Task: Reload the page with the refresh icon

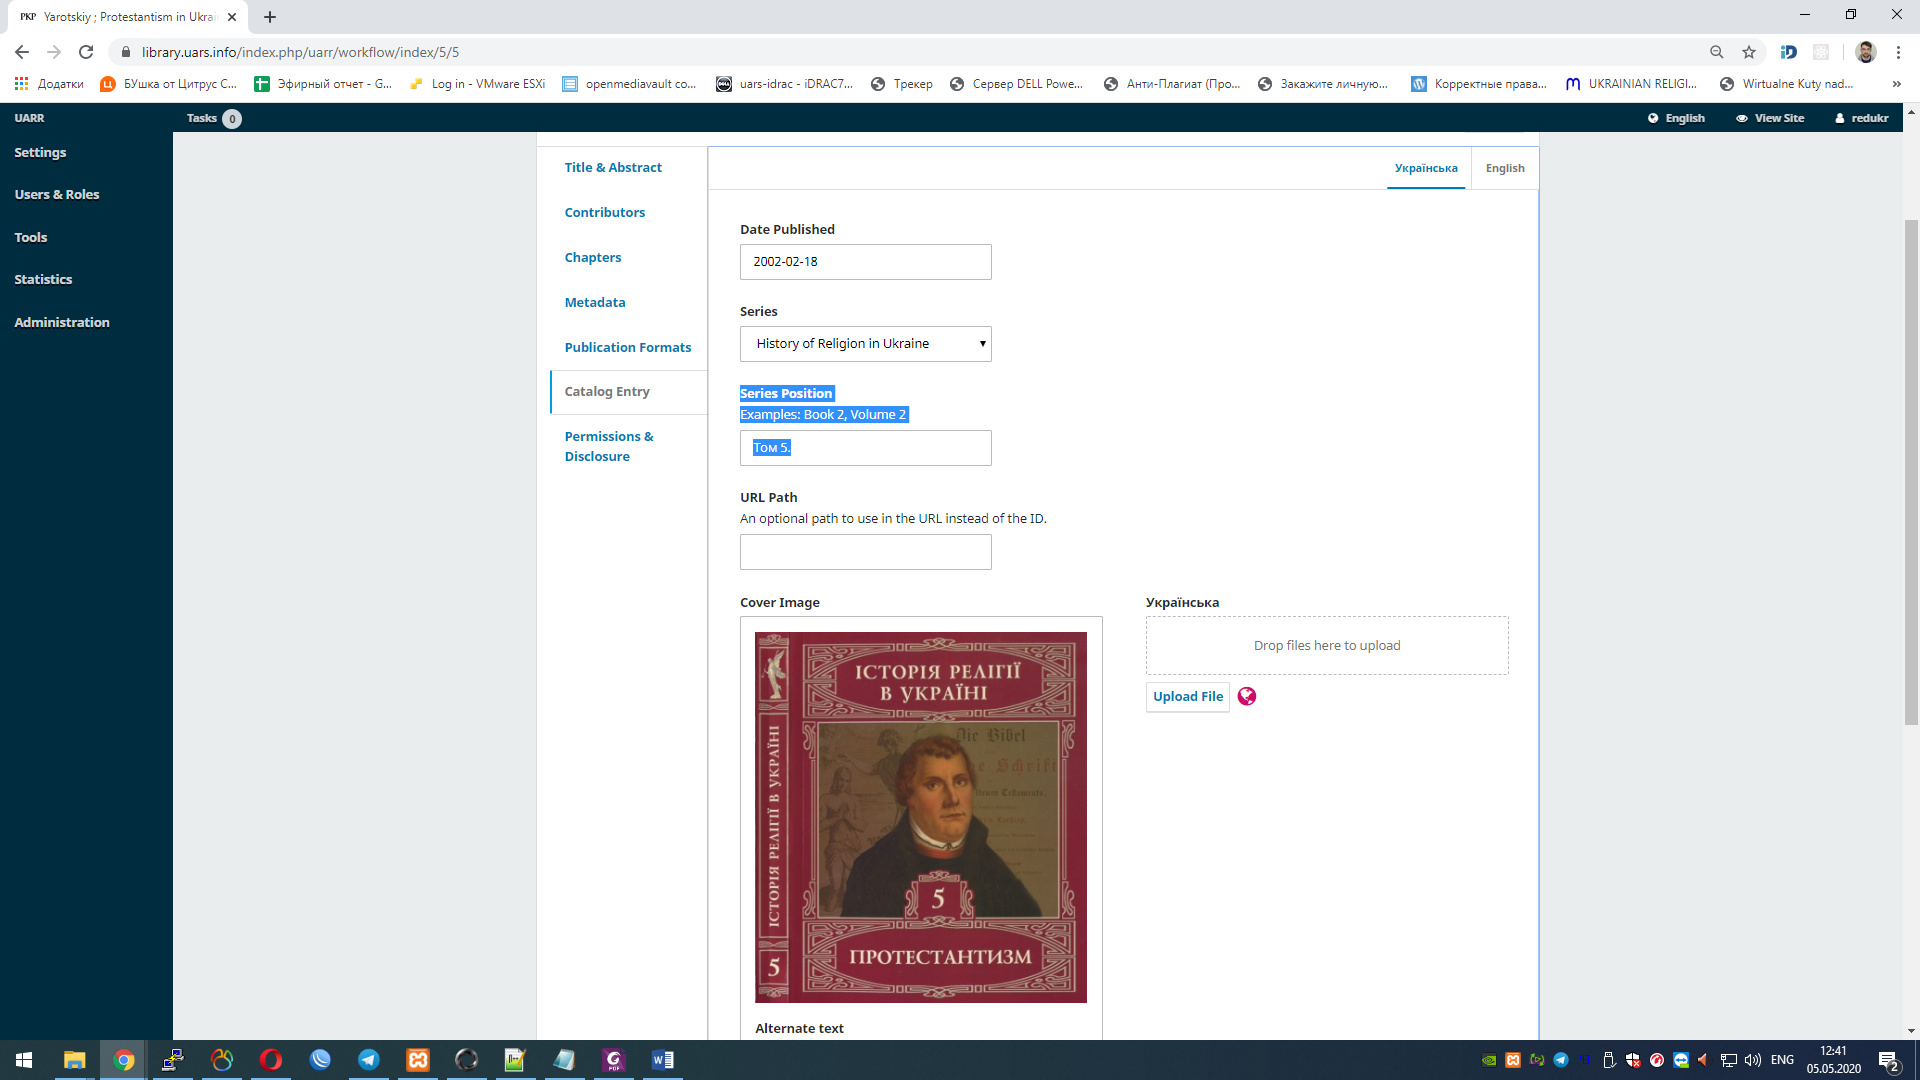Action: click(x=86, y=52)
